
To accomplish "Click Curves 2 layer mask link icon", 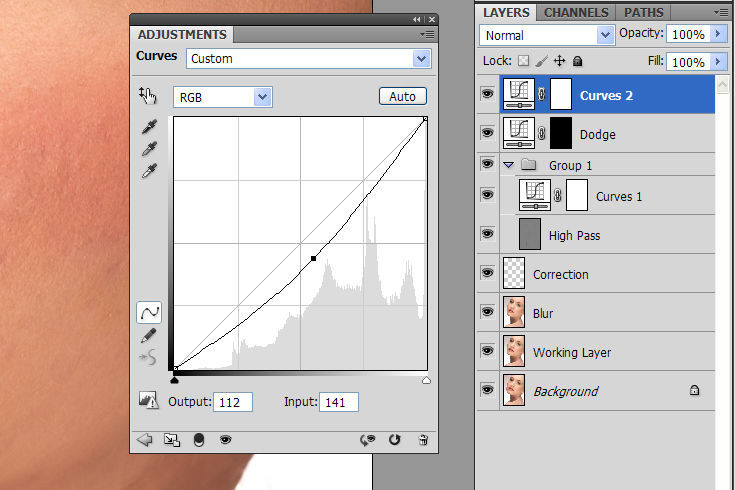I will click(541, 94).
